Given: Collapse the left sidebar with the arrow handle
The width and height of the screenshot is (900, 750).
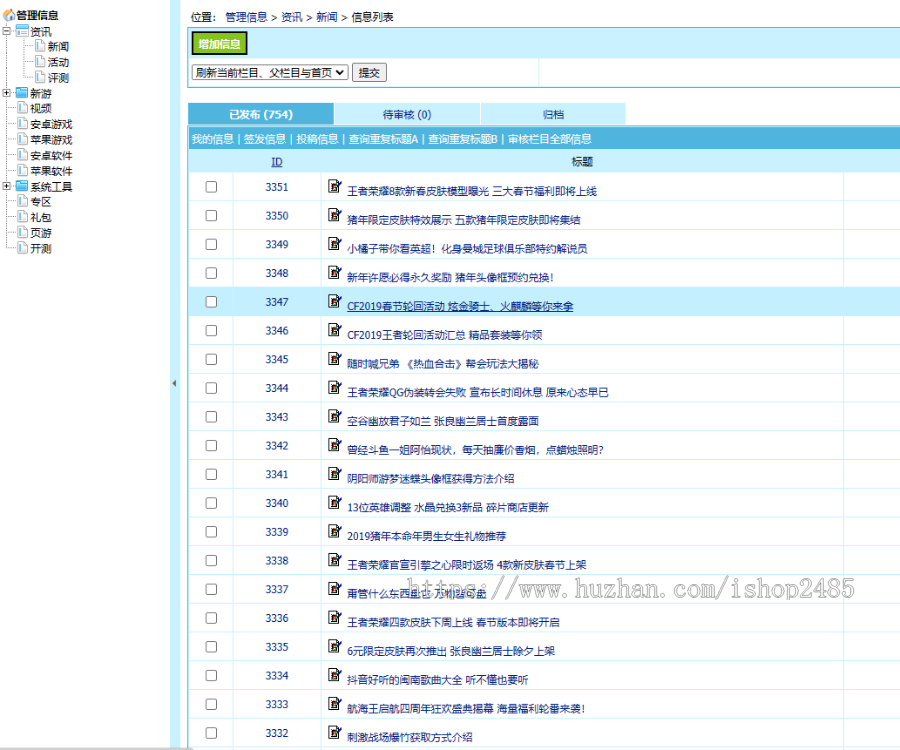Looking at the screenshot, I should pos(174,383).
